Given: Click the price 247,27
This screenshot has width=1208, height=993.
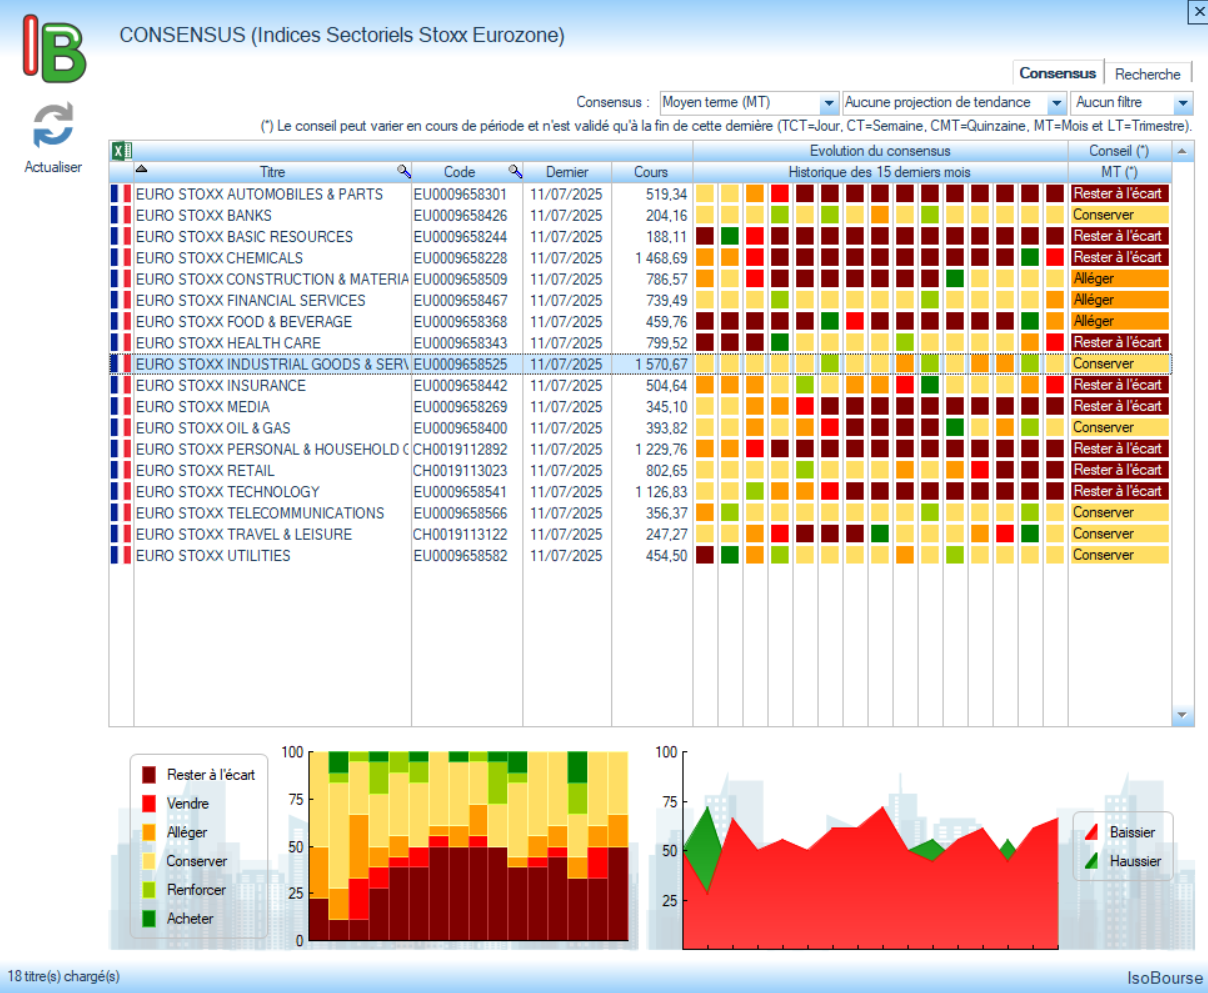Looking at the screenshot, I should click(x=667, y=534).
